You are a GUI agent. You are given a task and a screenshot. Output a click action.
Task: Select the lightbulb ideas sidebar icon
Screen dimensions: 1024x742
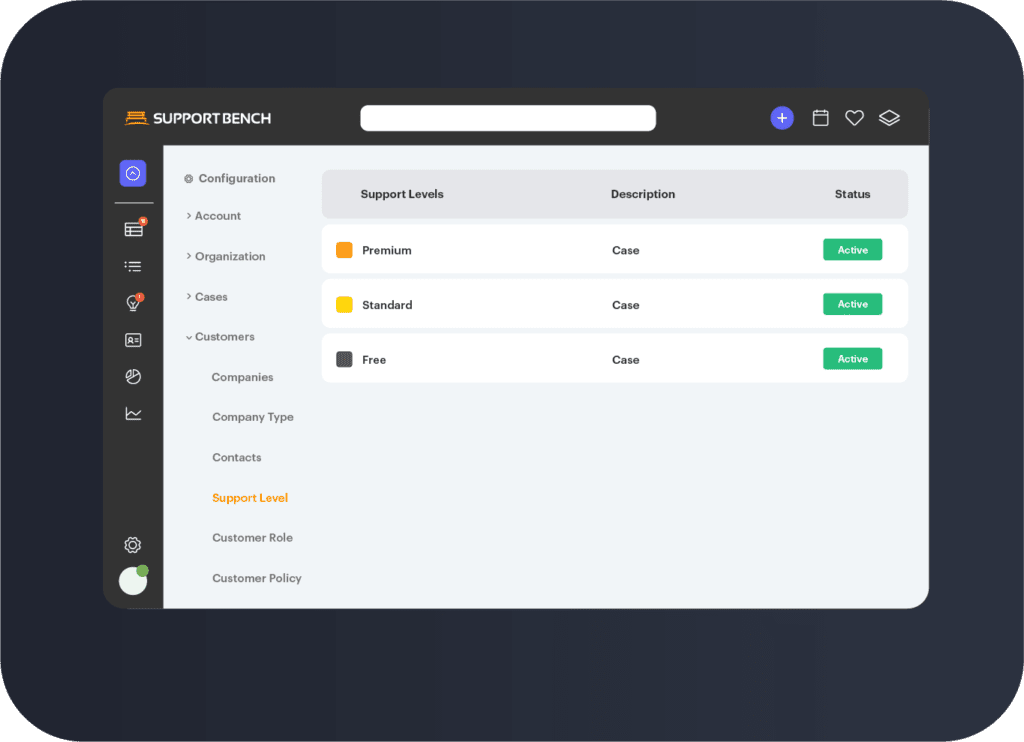[133, 303]
